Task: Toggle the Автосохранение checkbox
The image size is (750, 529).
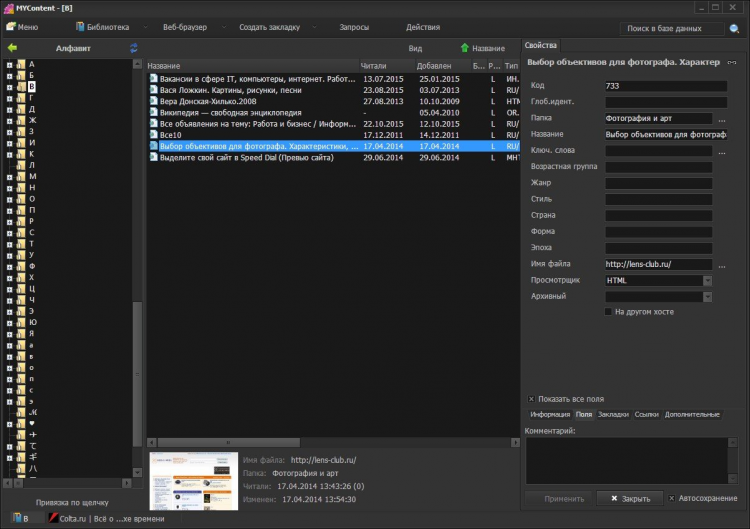Action: tap(671, 497)
